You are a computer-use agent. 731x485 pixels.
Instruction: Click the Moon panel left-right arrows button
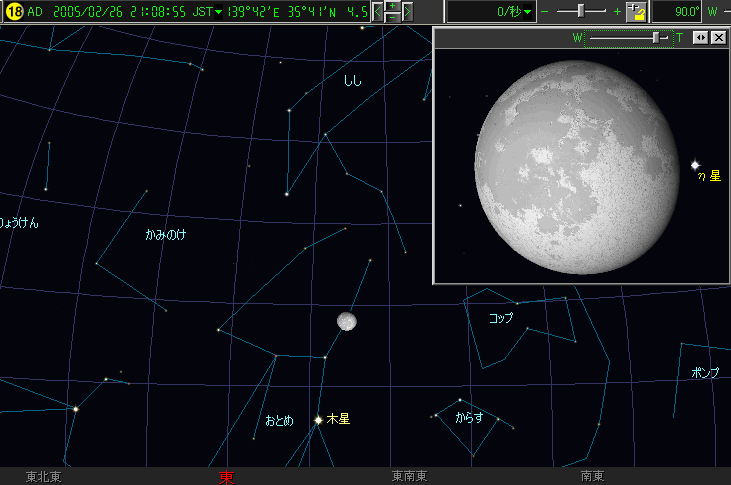pos(701,37)
